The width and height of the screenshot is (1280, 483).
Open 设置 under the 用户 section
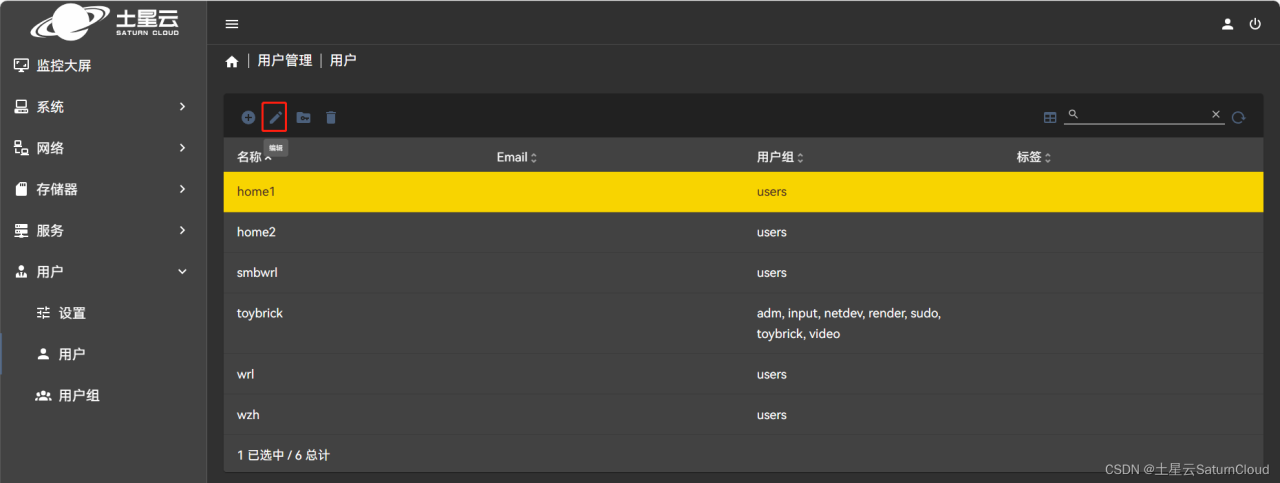click(72, 313)
